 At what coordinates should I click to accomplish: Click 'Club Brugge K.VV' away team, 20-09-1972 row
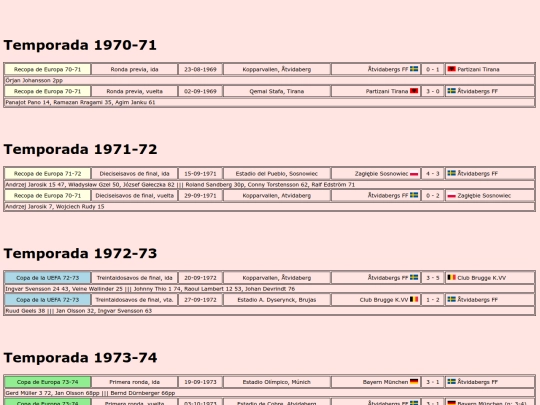coord(490,278)
